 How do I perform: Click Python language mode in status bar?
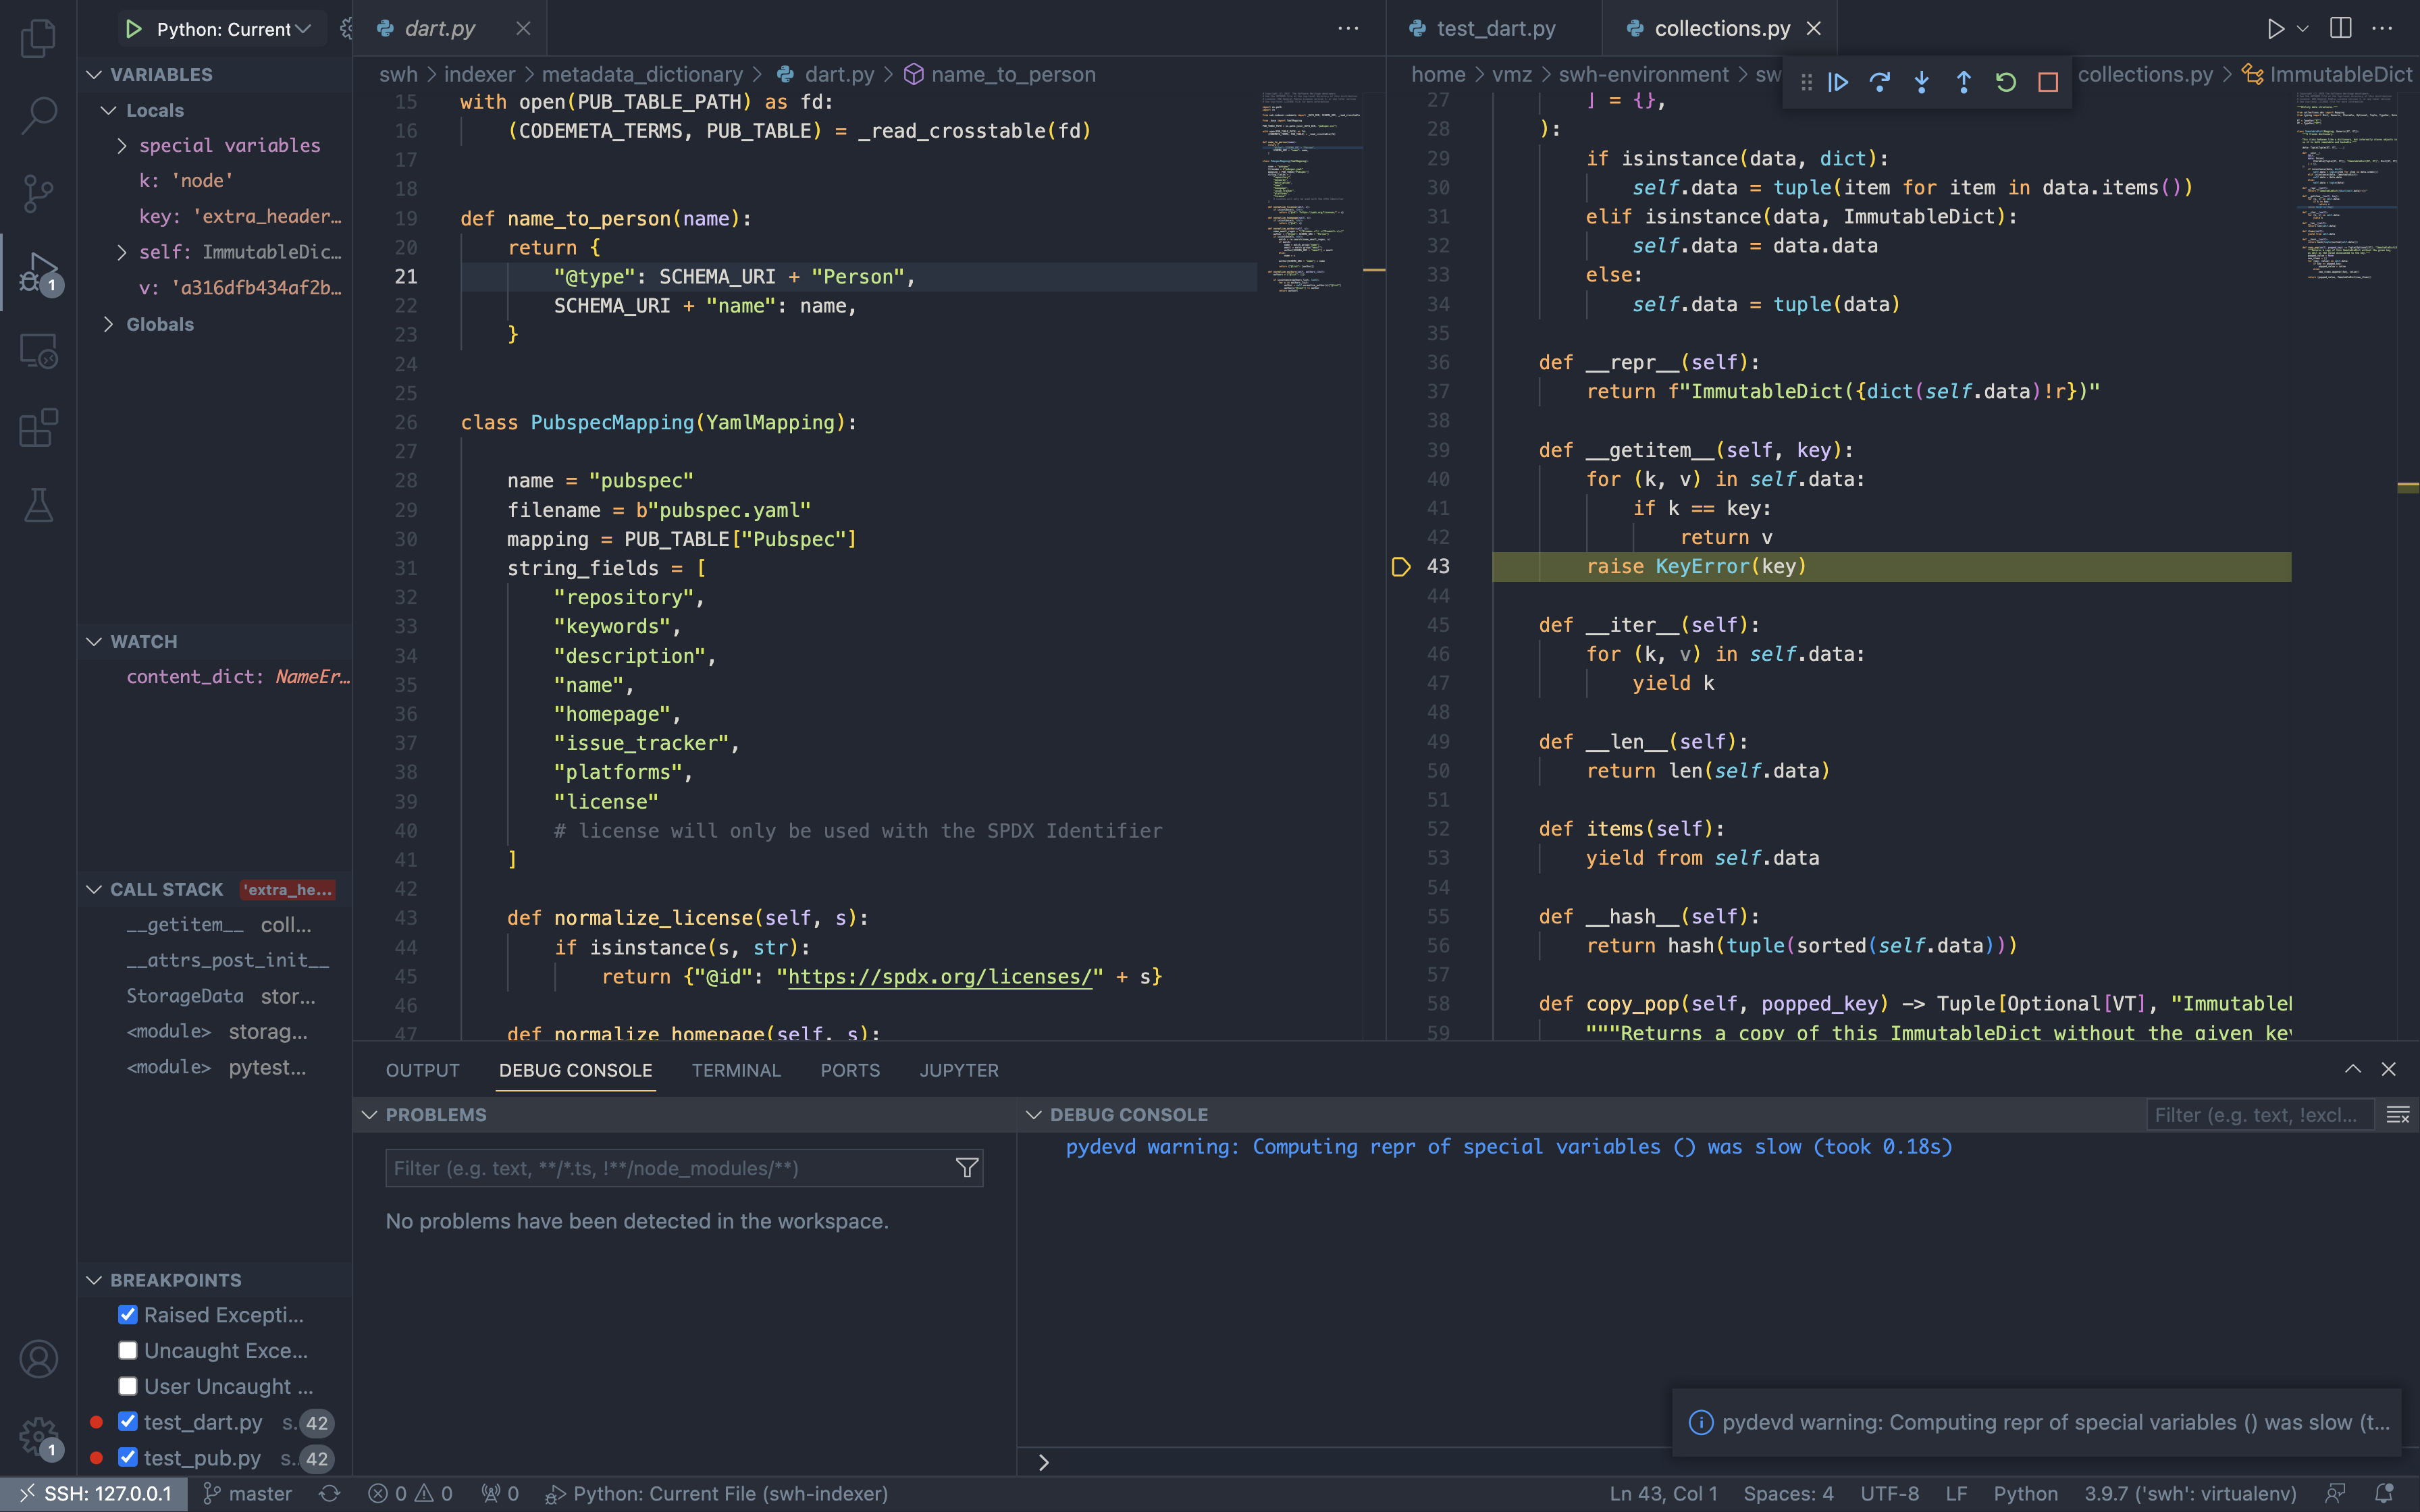2025,1494
